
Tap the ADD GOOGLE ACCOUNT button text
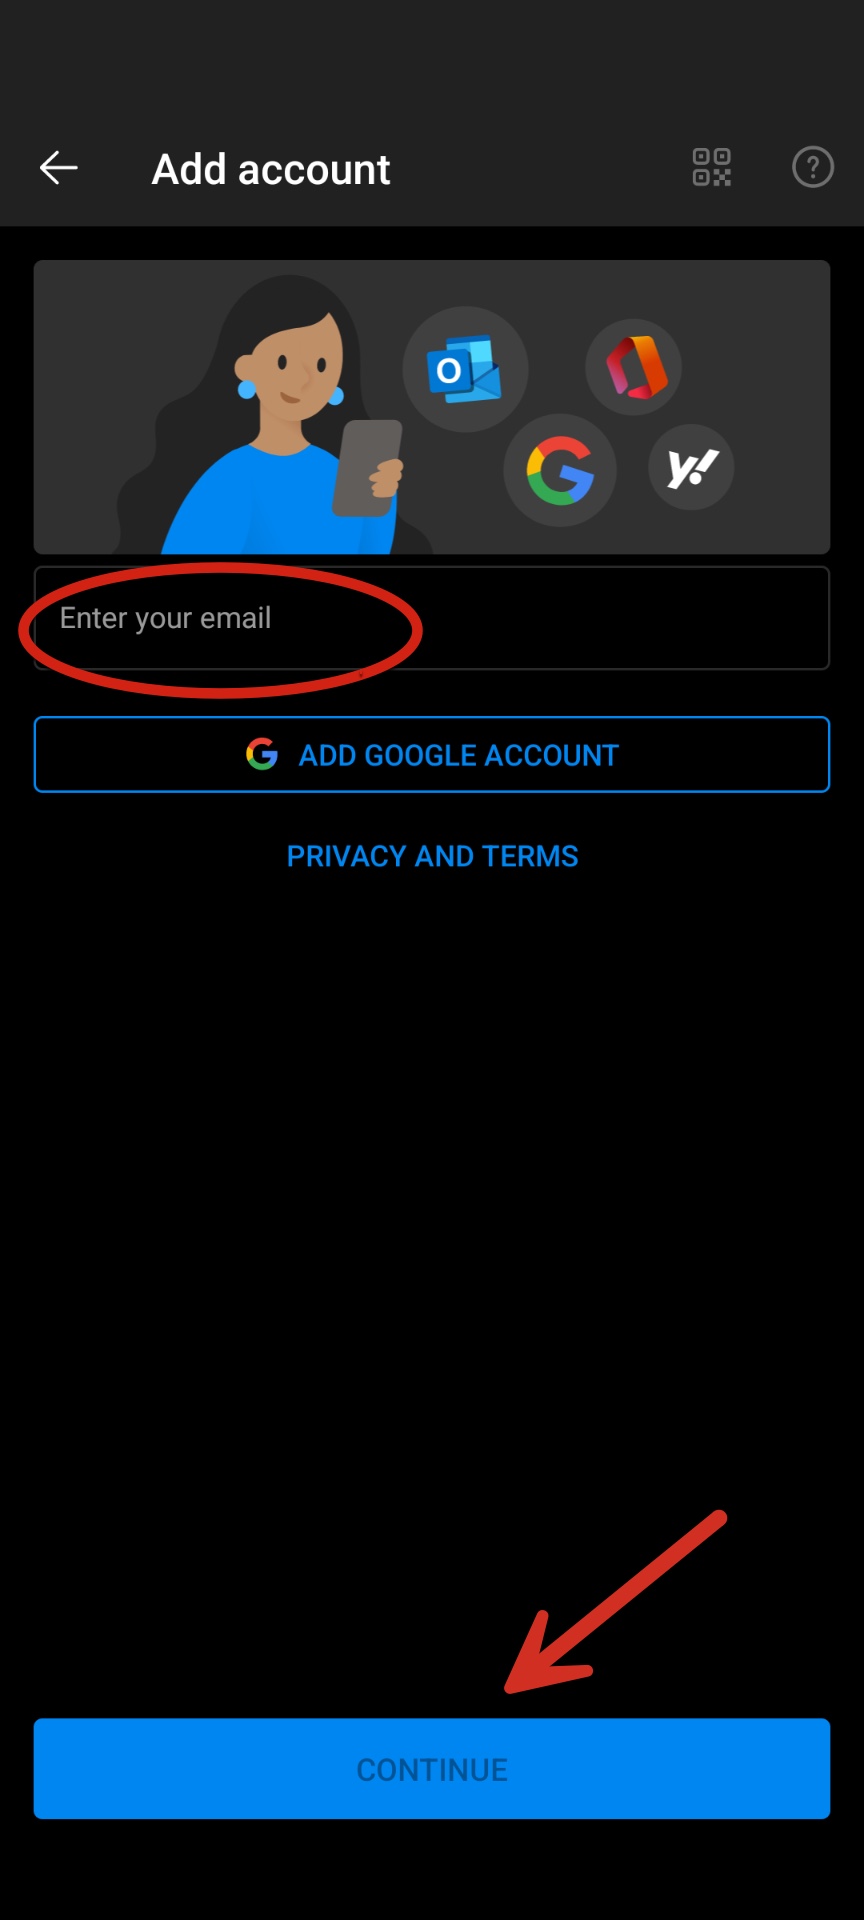click(x=459, y=755)
